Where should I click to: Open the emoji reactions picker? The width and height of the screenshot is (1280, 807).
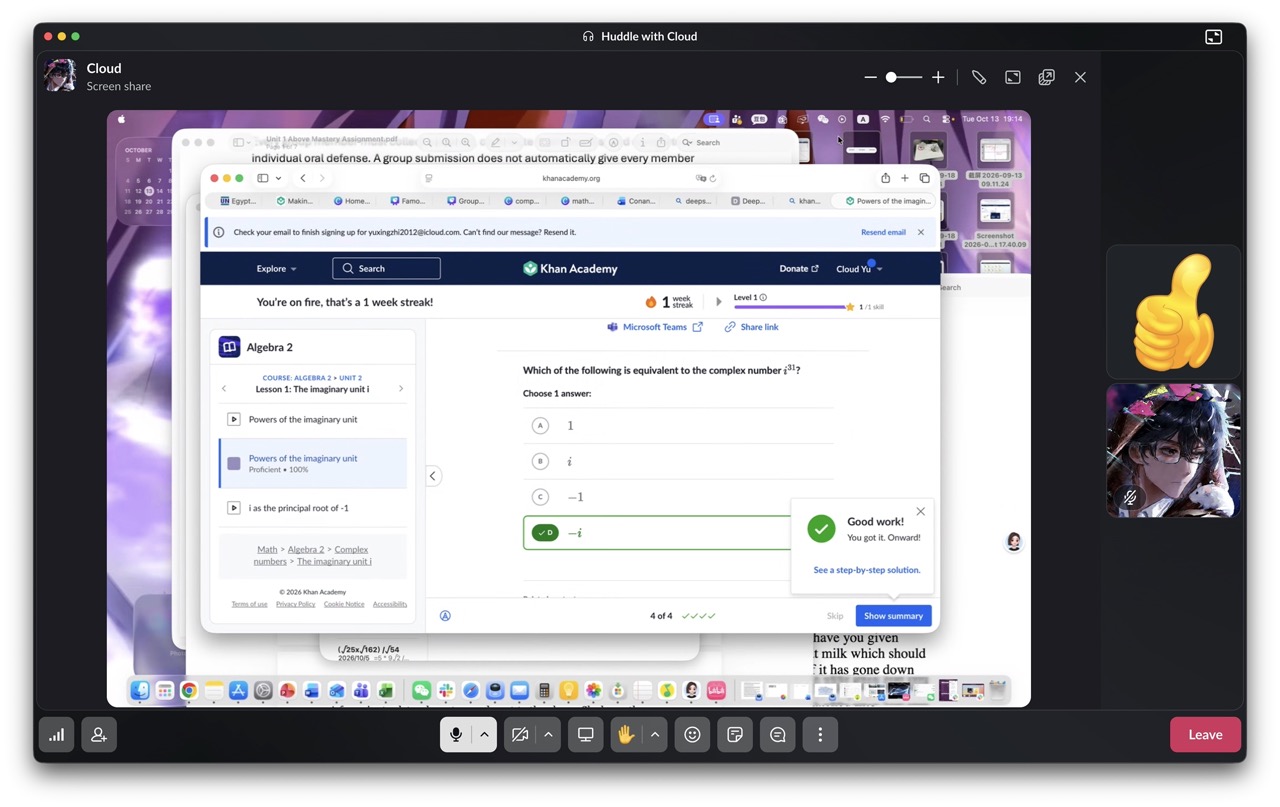(692, 735)
